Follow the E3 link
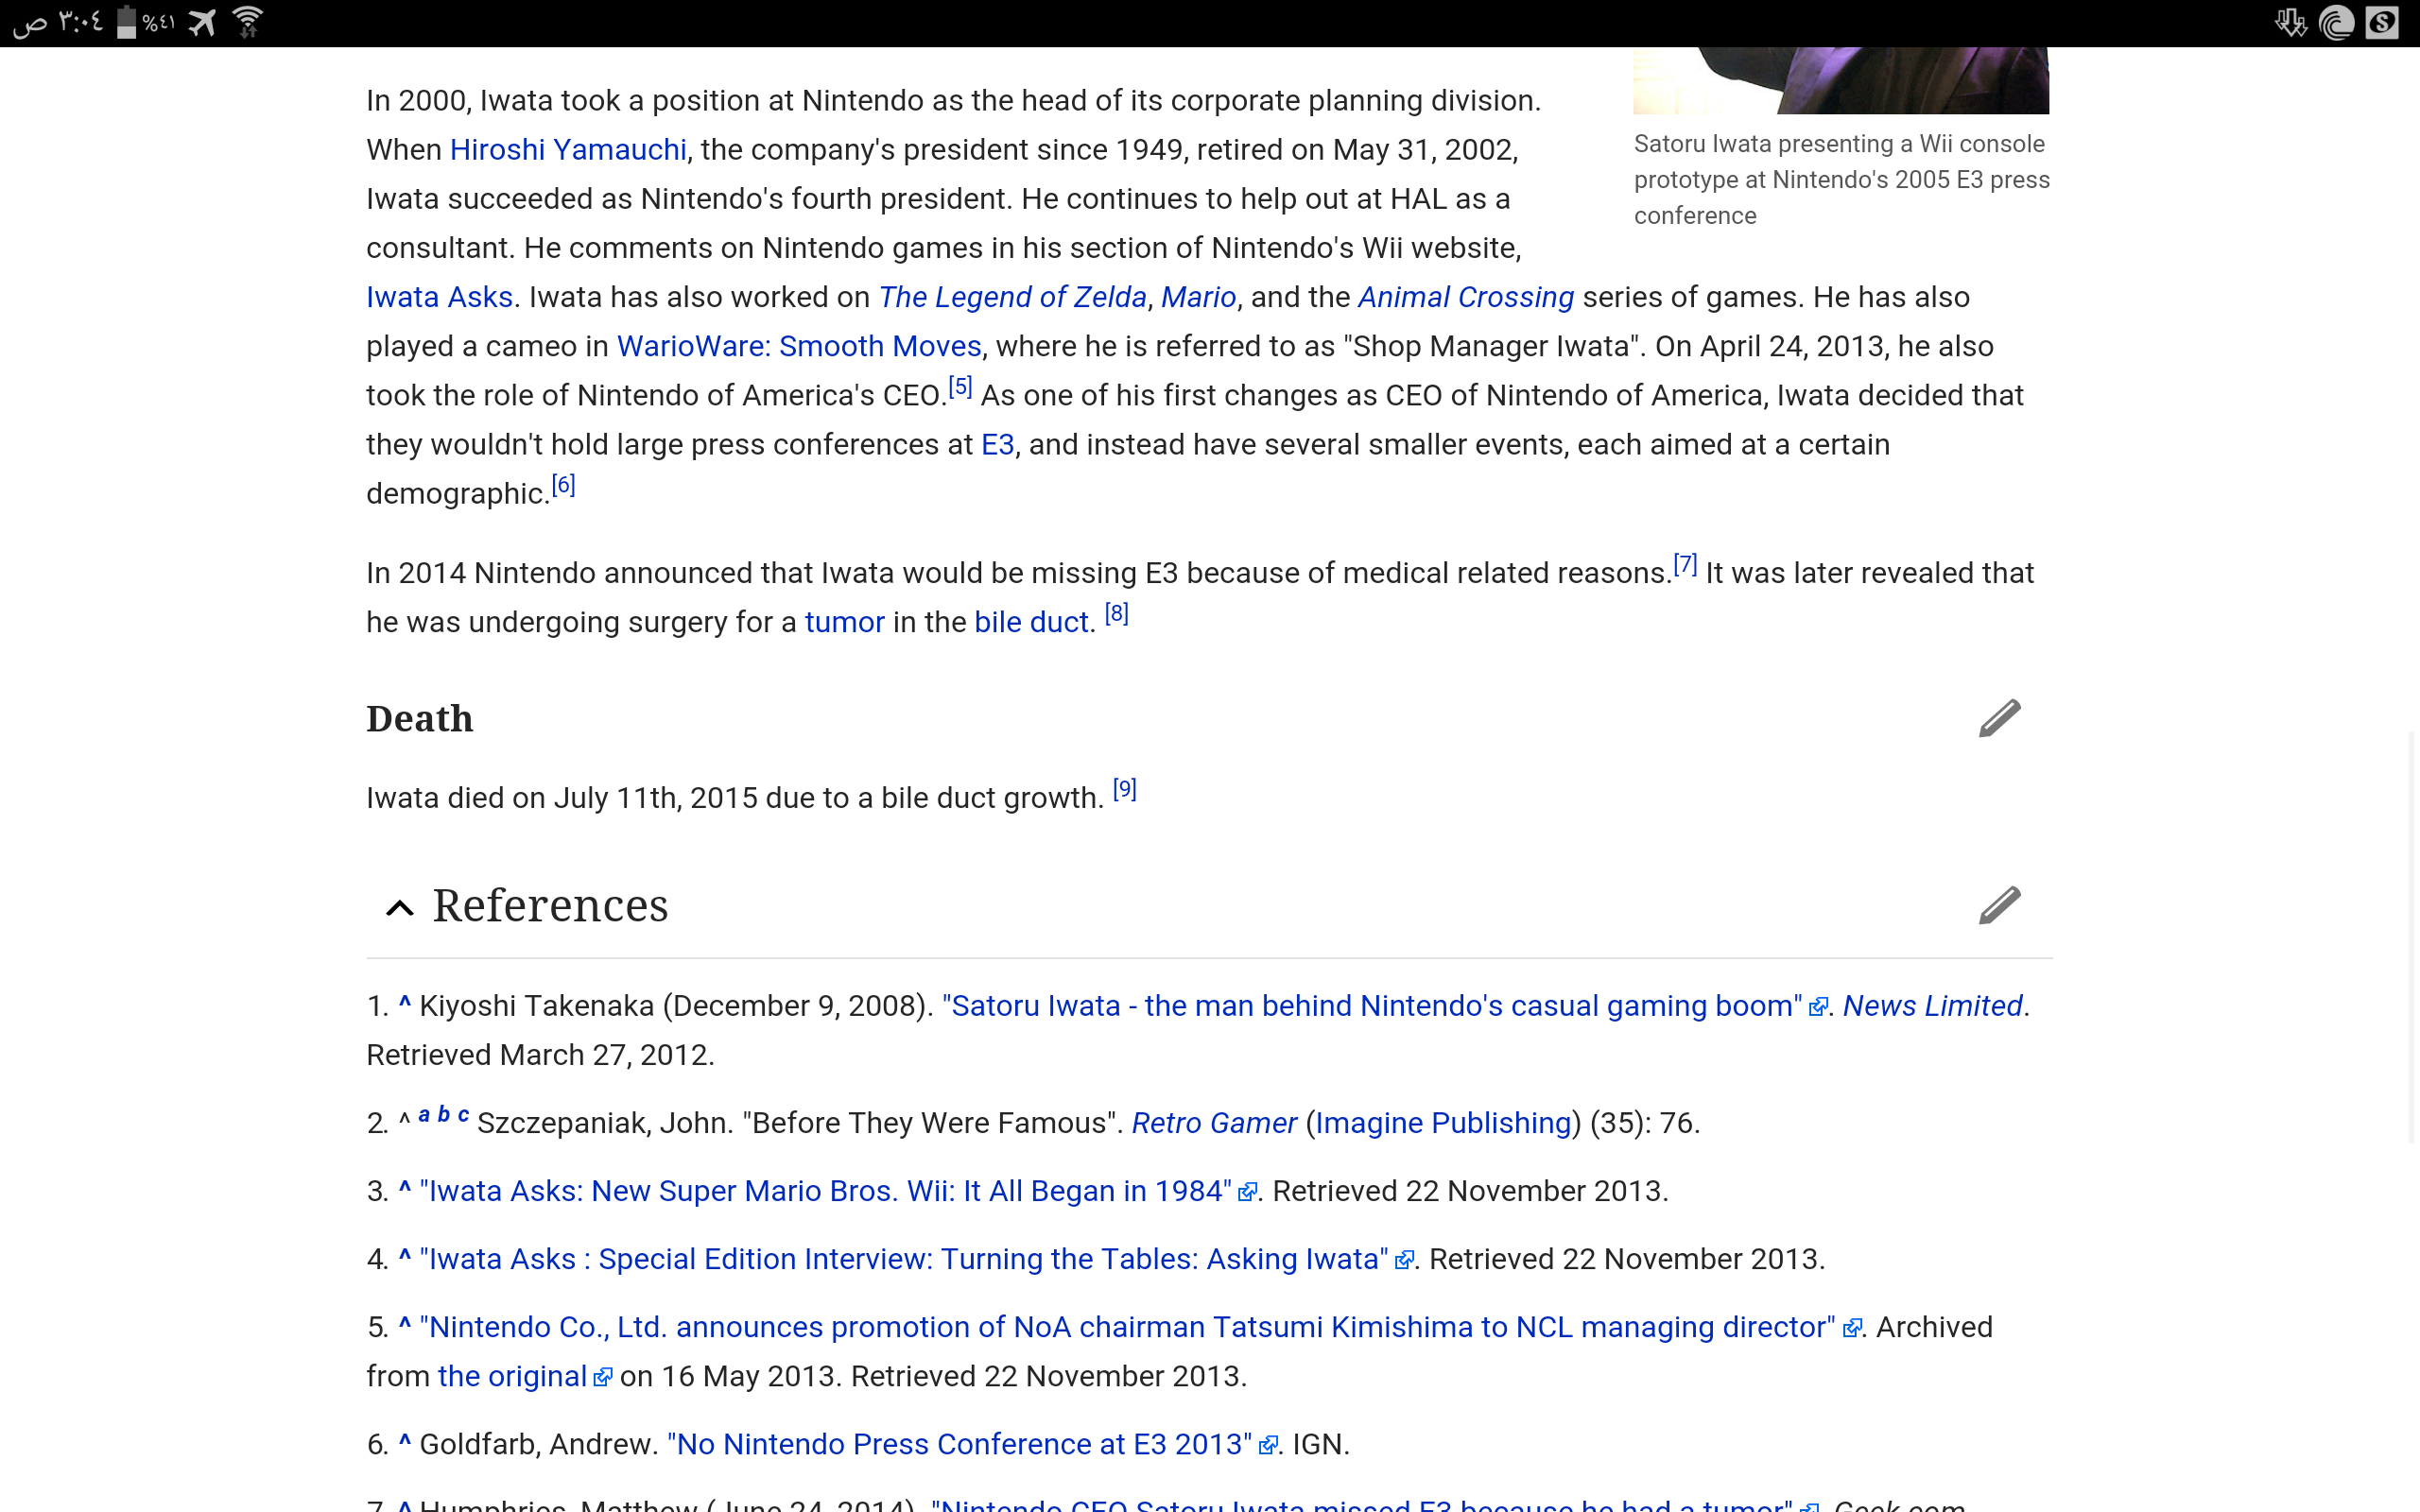The width and height of the screenshot is (2420, 1512). pyautogui.click(x=997, y=444)
